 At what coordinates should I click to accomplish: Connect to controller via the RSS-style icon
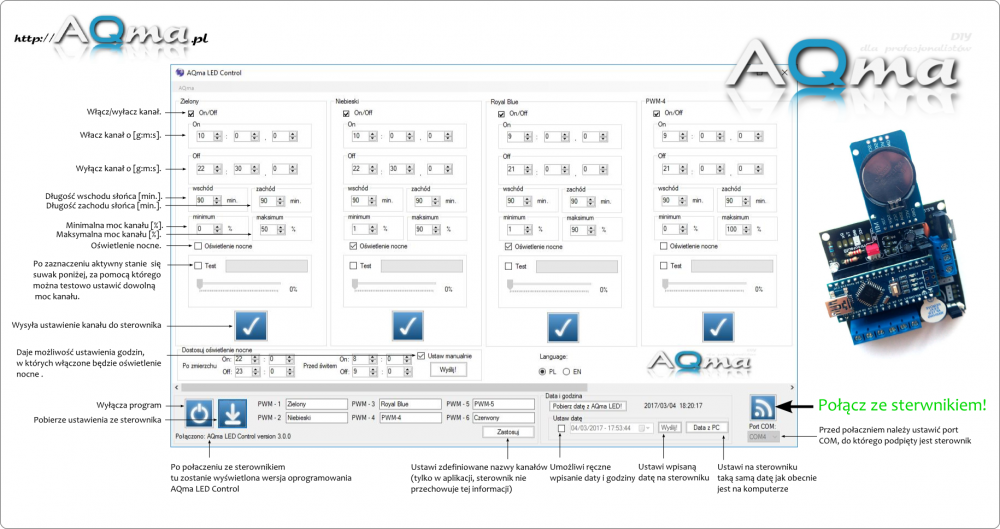pos(765,407)
